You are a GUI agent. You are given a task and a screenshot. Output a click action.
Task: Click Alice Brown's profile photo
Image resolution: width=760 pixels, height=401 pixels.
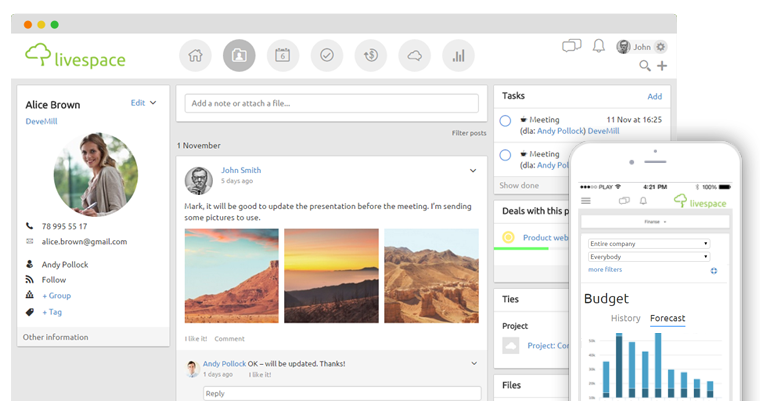point(96,174)
